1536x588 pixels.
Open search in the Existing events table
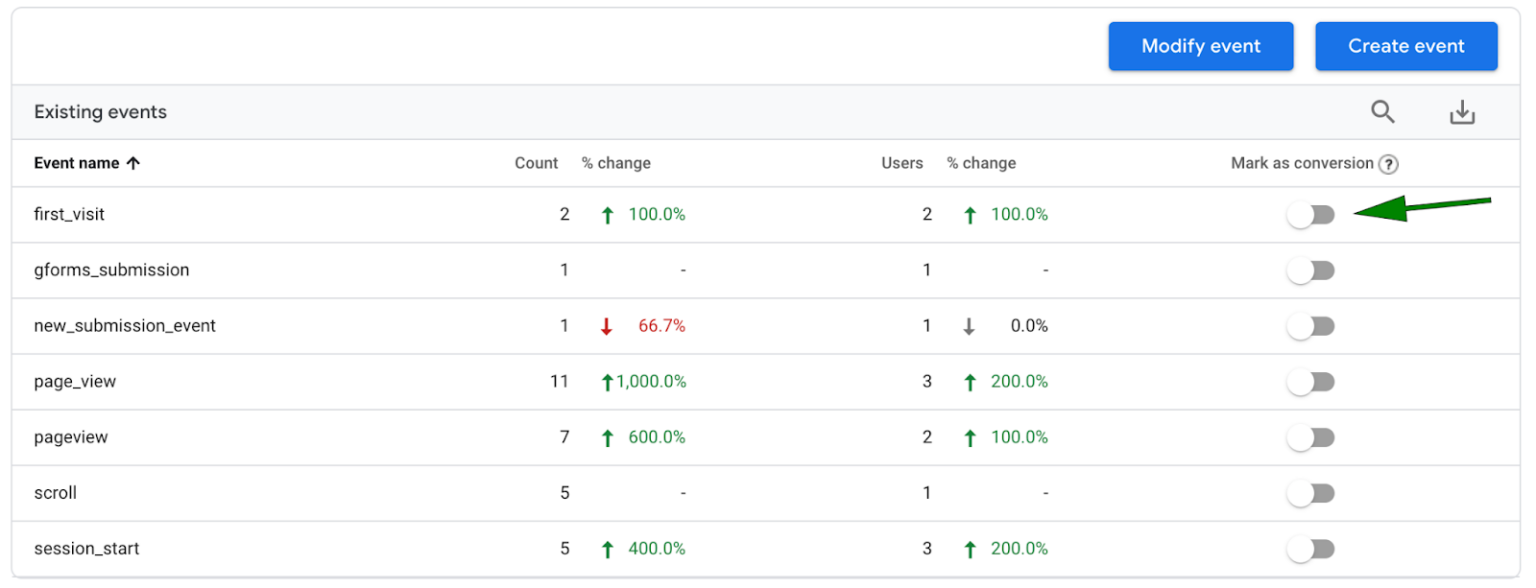pyautogui.click(x=1383, y=111)
